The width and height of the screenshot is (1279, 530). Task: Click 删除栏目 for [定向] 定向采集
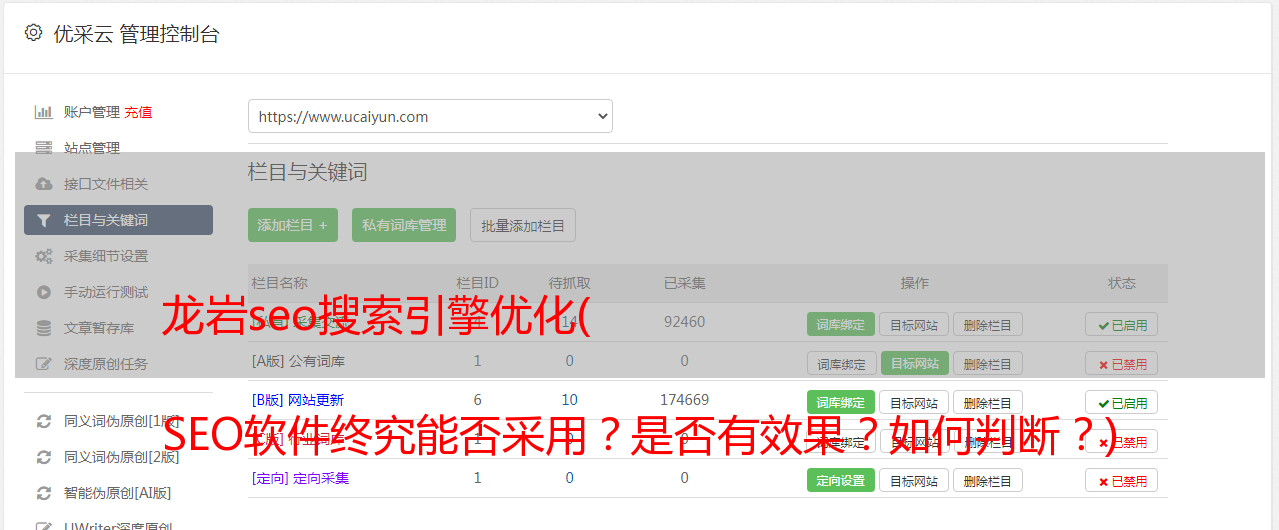(988, 480)
